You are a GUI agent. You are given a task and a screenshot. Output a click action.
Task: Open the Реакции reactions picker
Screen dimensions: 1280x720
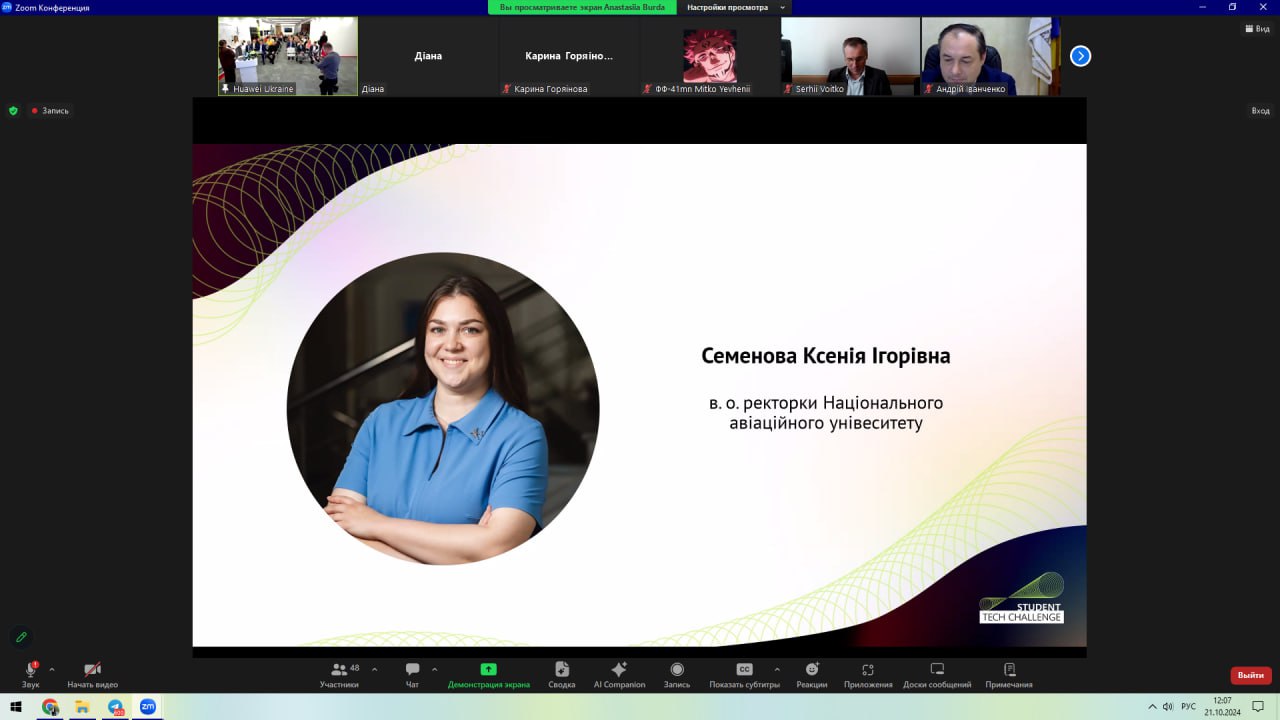click(811, 675)
